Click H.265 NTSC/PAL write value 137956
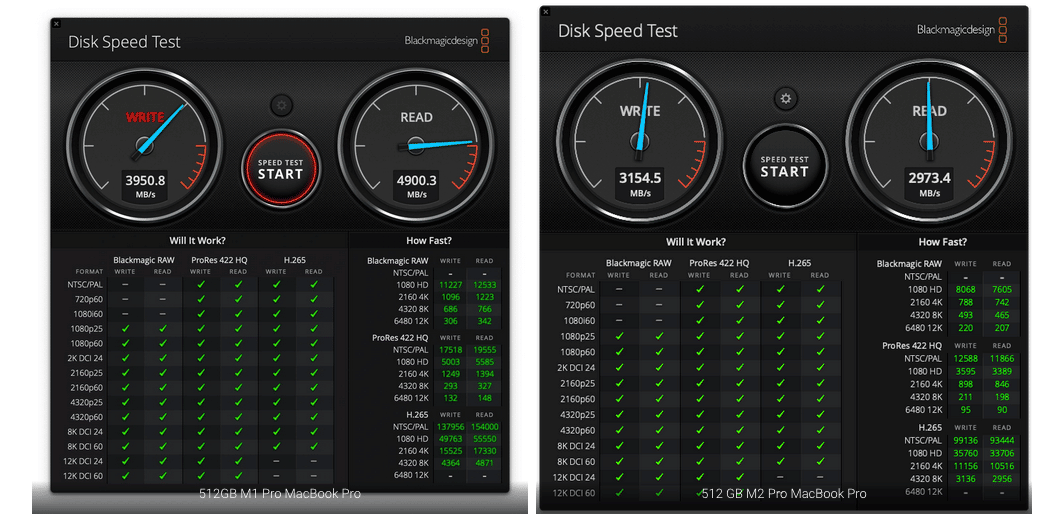 (451, 427)
